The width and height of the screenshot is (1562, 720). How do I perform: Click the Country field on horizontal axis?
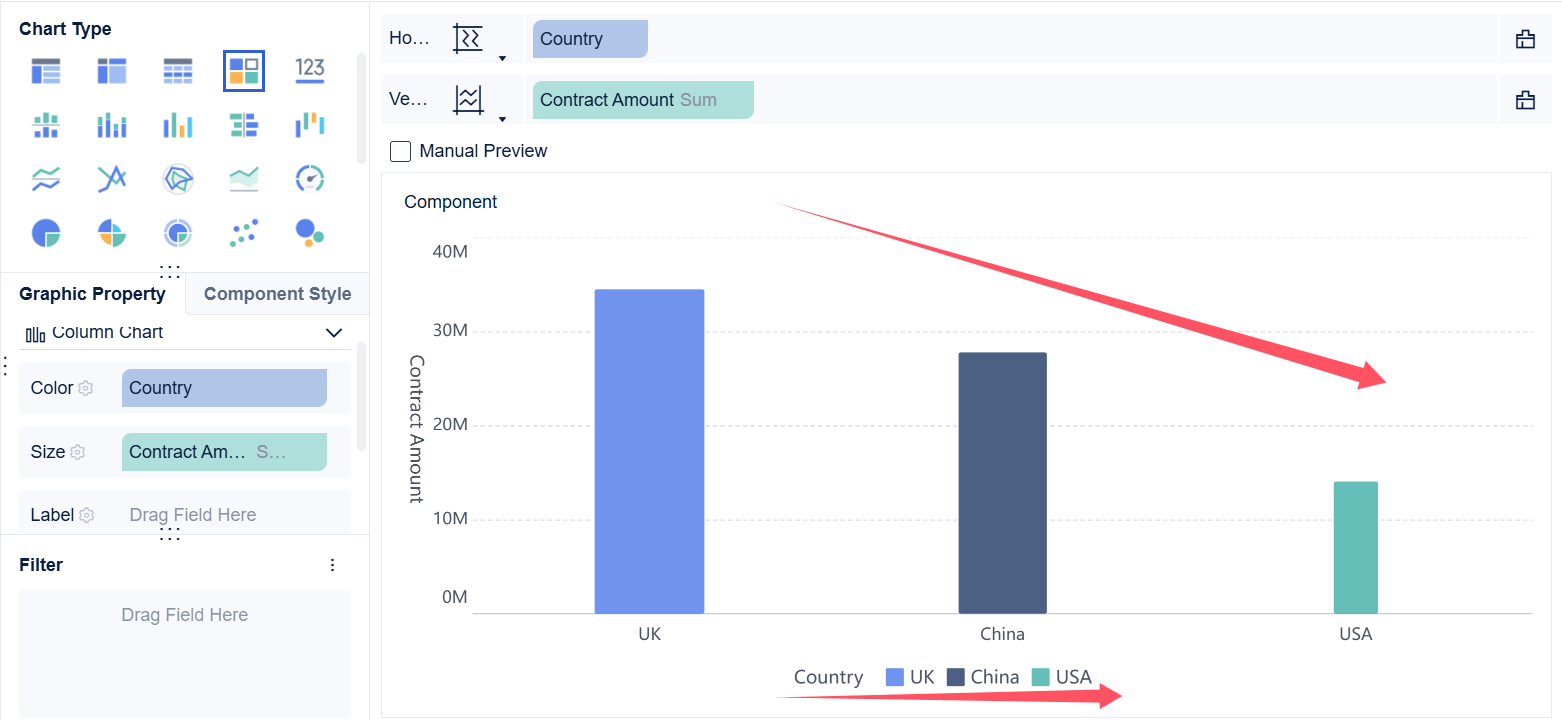coord(590,39)
